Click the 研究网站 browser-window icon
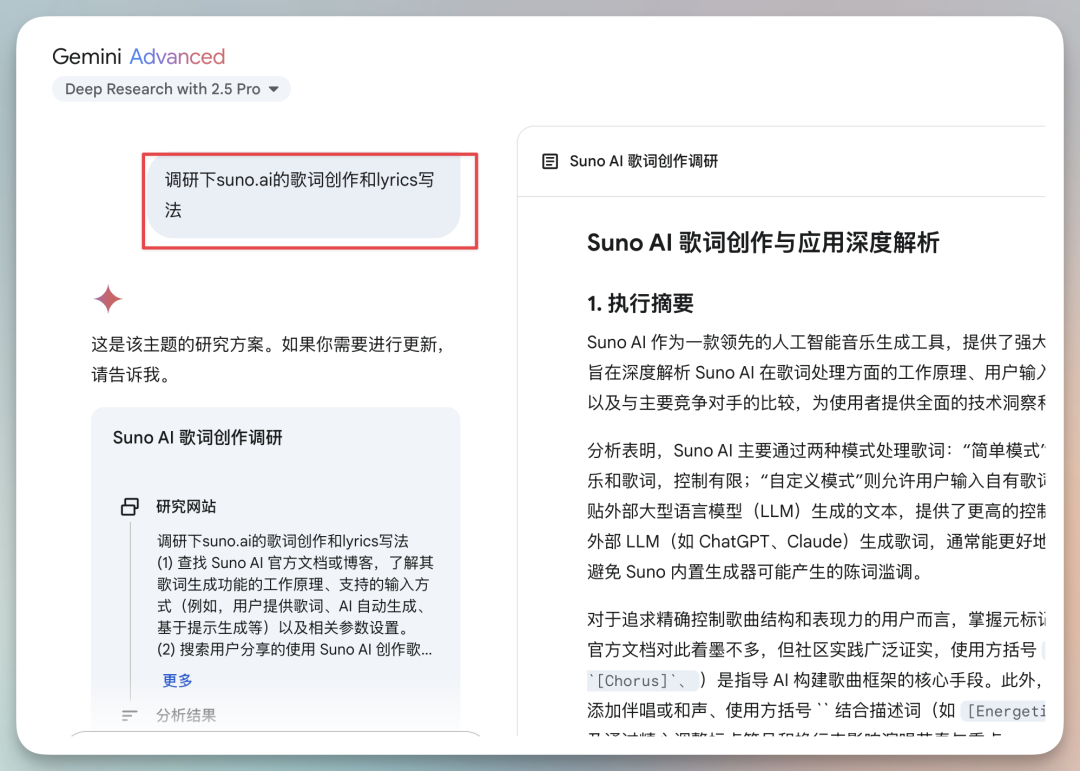1080x771 pixels. pyautogui.click(x=129, y=506)
